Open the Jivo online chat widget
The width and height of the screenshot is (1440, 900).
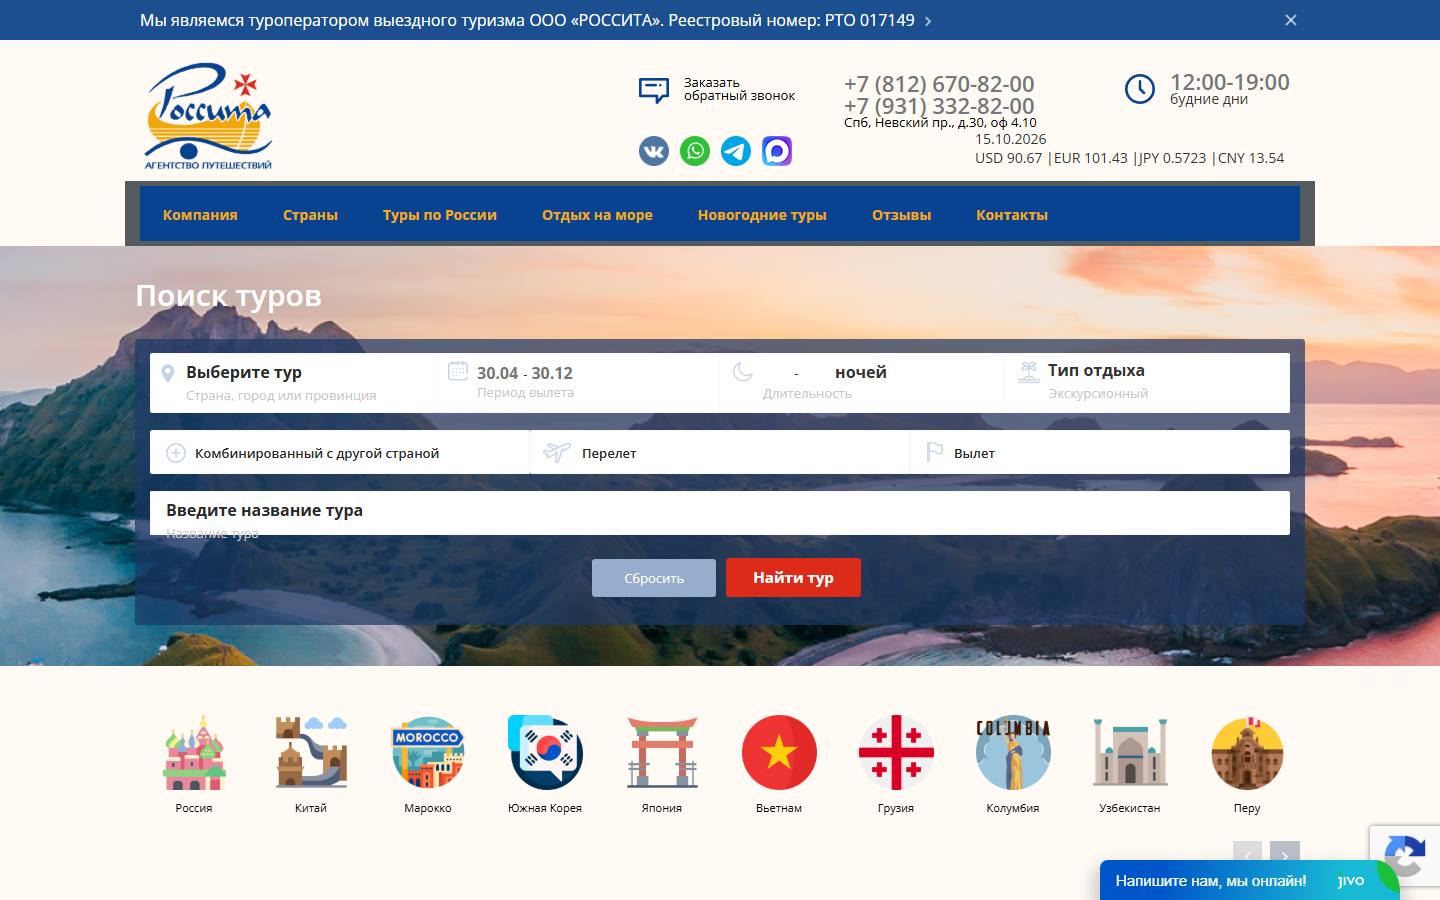(1249, 881)
